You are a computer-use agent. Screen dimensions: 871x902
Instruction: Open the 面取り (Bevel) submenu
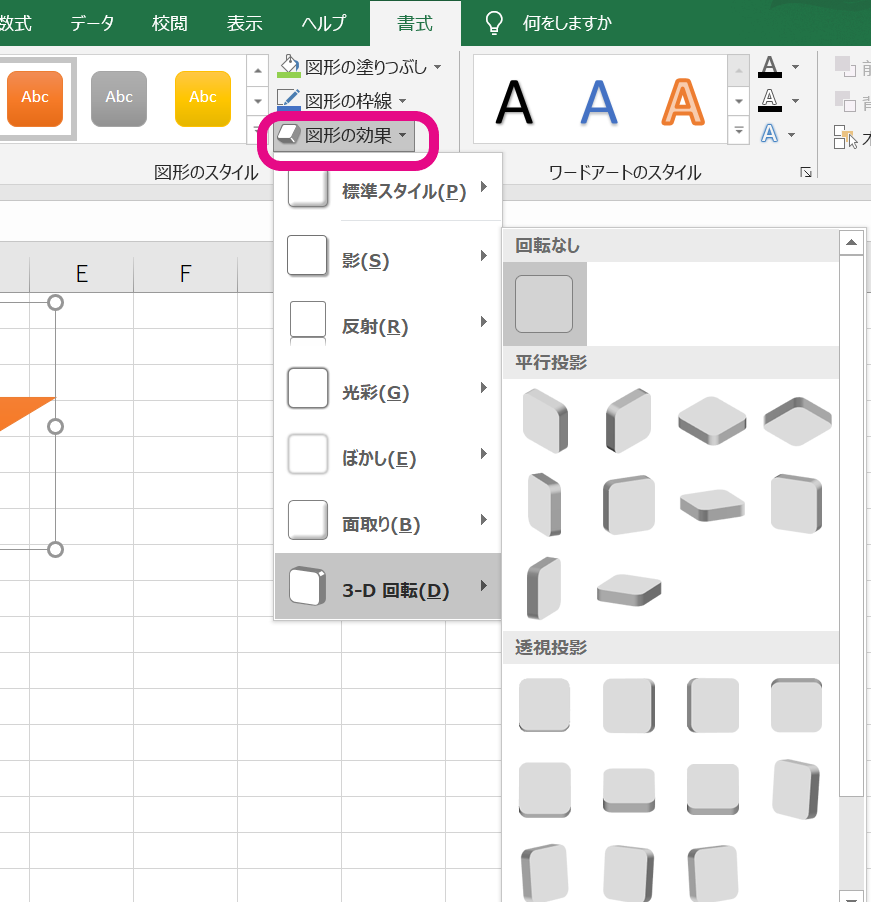(x=390, y=523)
